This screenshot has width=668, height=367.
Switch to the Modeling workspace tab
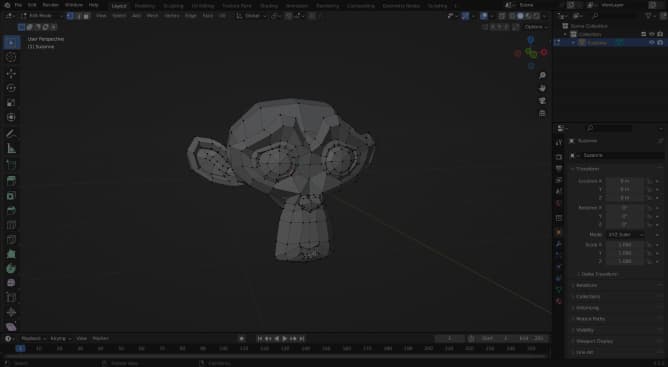pos(144,6)
